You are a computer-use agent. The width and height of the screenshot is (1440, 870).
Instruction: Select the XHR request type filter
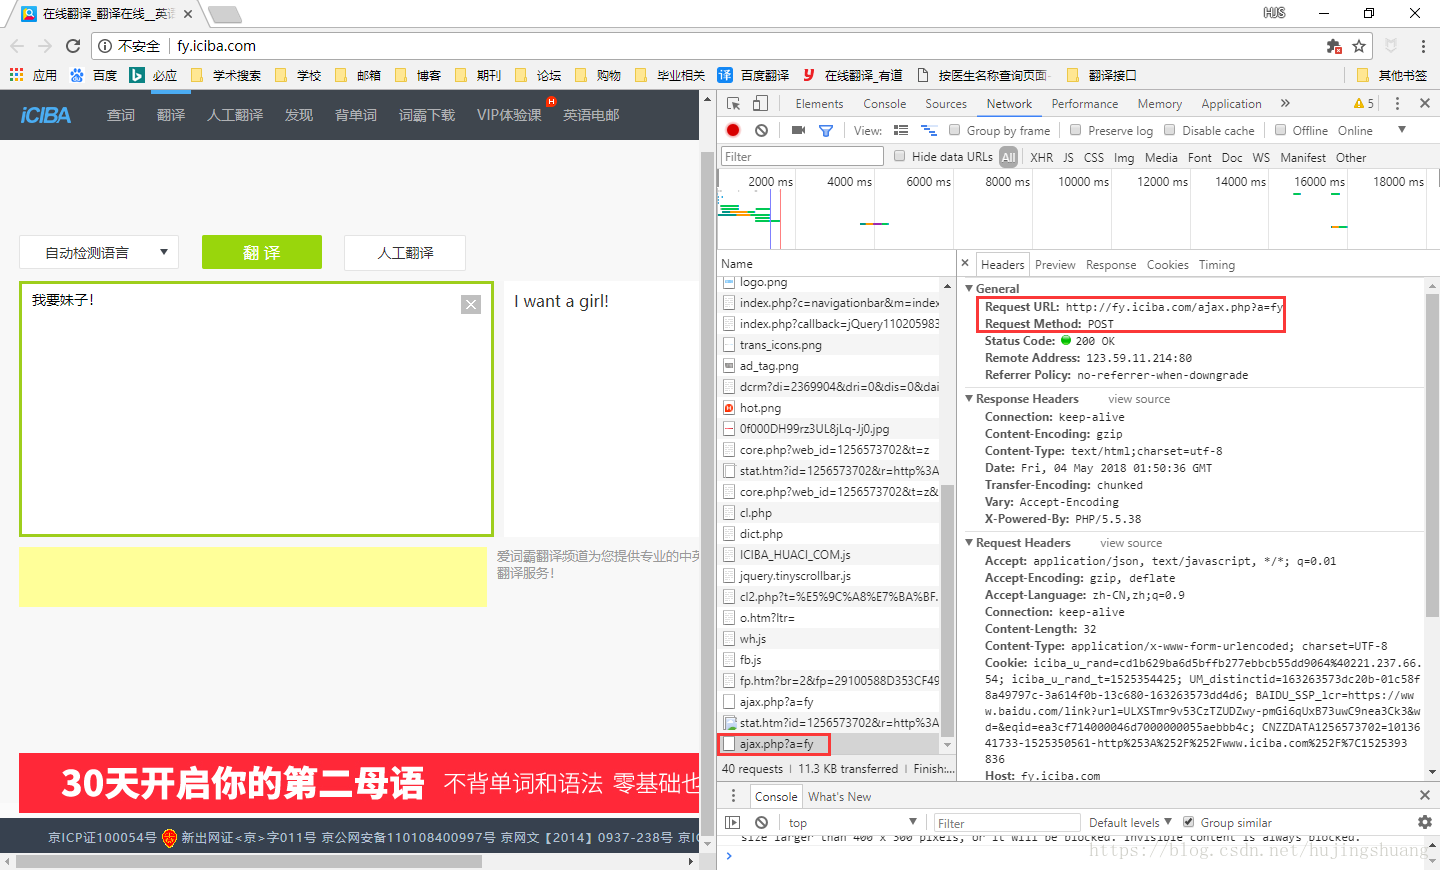pyautogui.click(x=1041, y=157)
